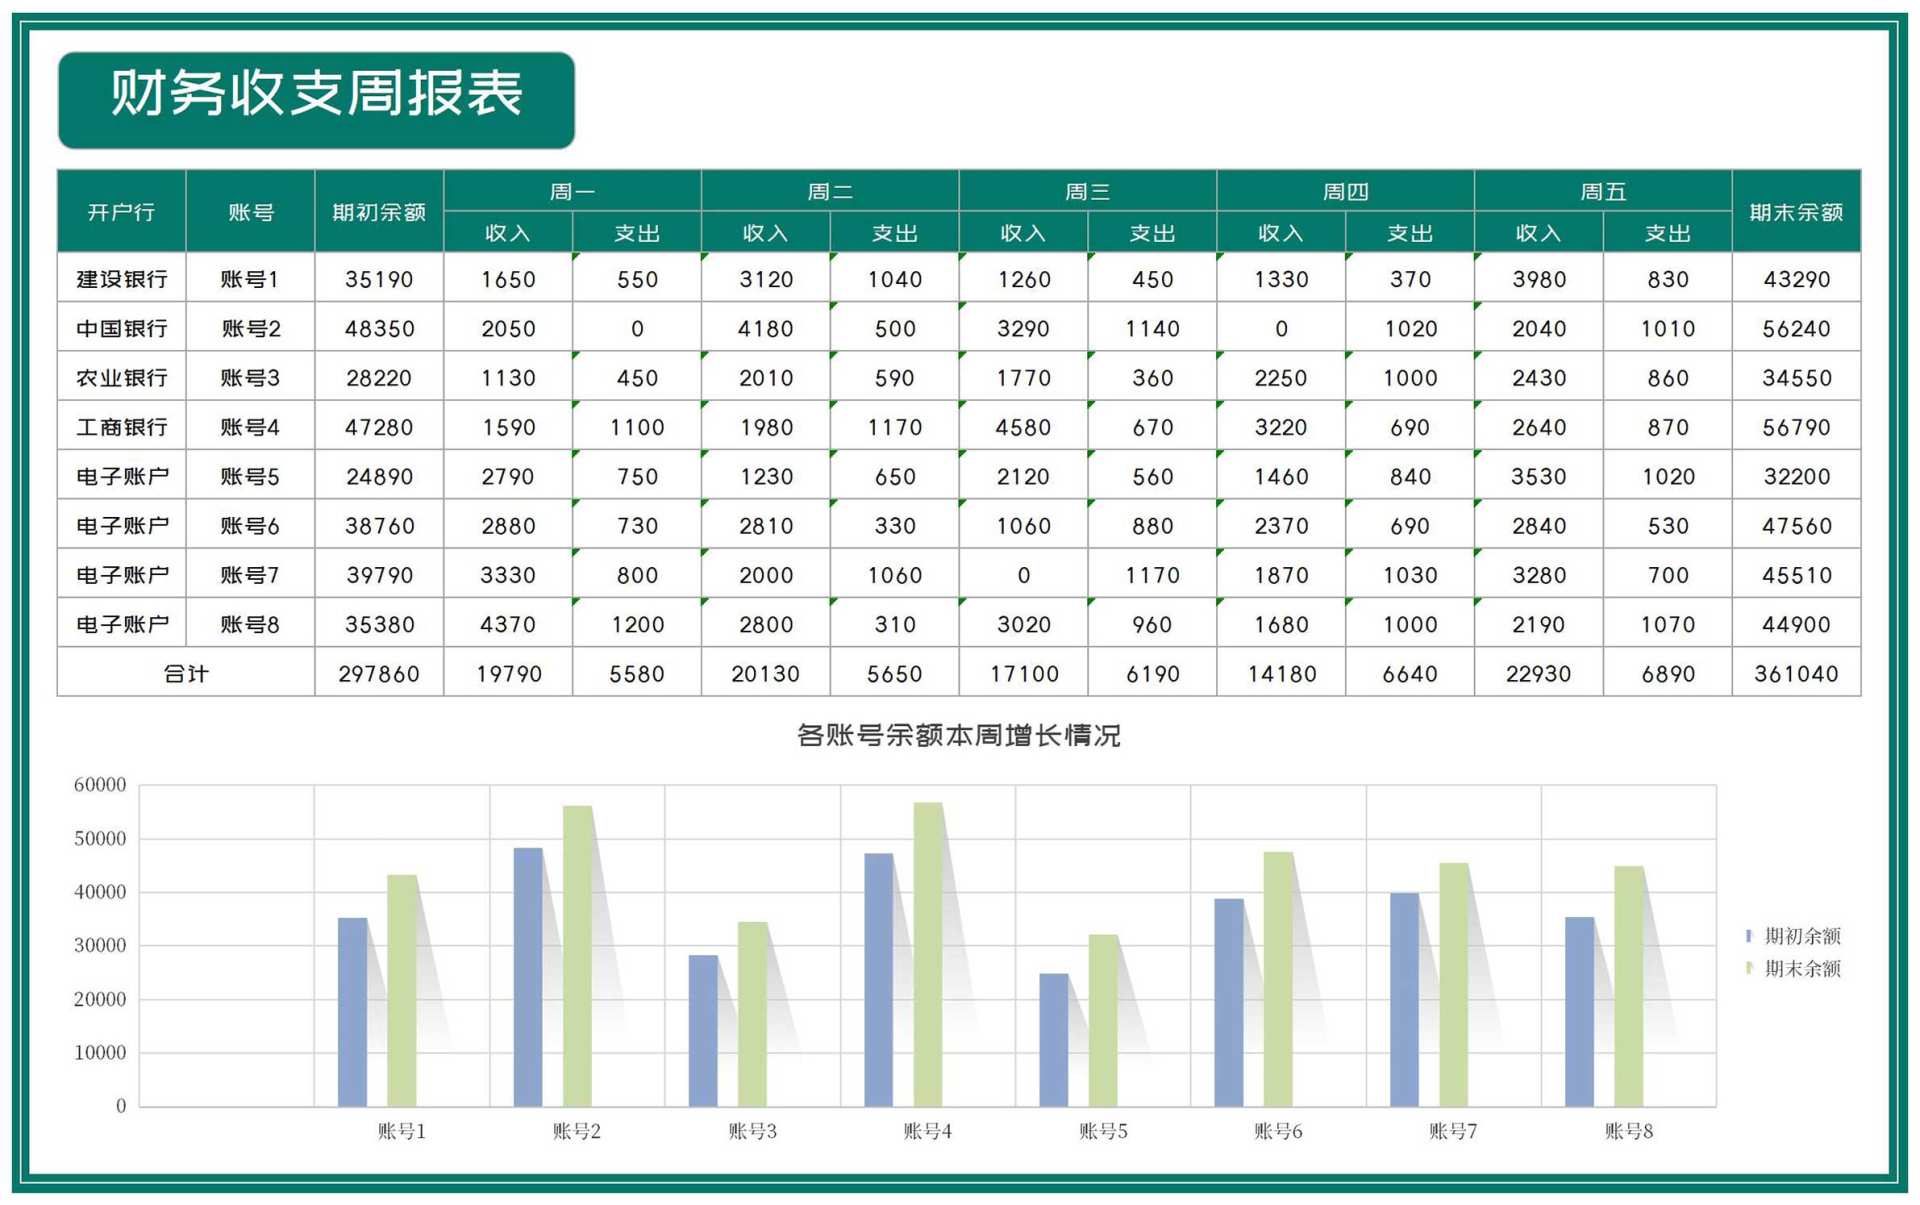This screenshot has height=1205, width=1920.
Task: Click the 账号5 cell for 电子账户
Action: coord(250,476)
